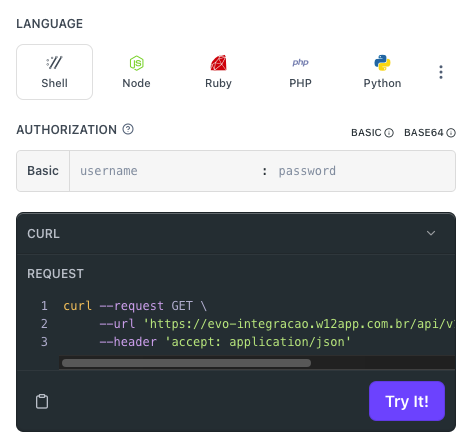Click the BASIC info icon
The image size is (468, 440).
[389, 133]
